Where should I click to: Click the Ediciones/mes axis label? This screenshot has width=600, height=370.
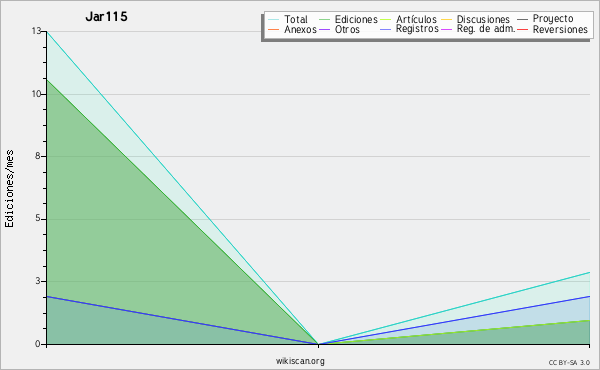(x=9, y=189)
